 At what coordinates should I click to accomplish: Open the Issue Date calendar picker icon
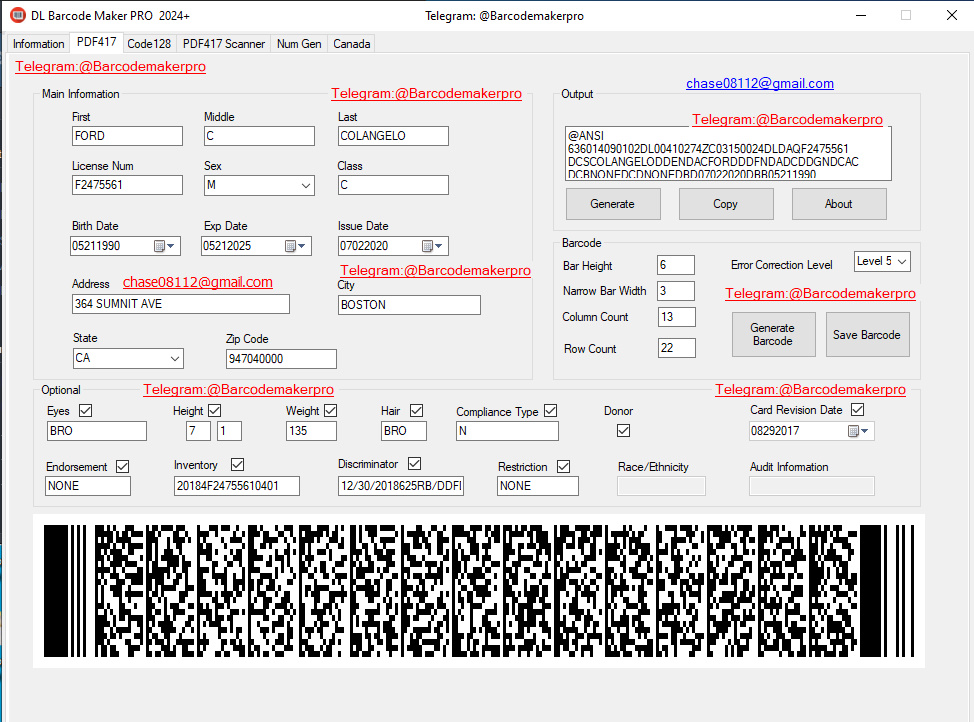432,246
